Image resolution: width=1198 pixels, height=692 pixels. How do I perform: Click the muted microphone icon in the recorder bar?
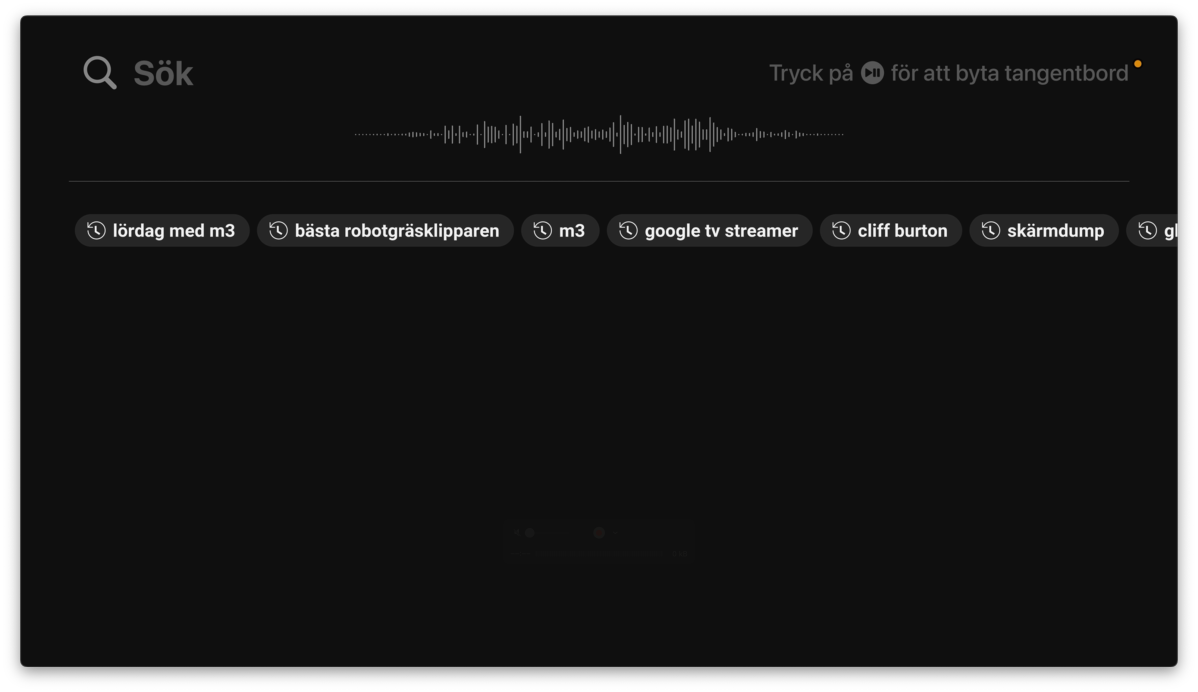(517, 533)
